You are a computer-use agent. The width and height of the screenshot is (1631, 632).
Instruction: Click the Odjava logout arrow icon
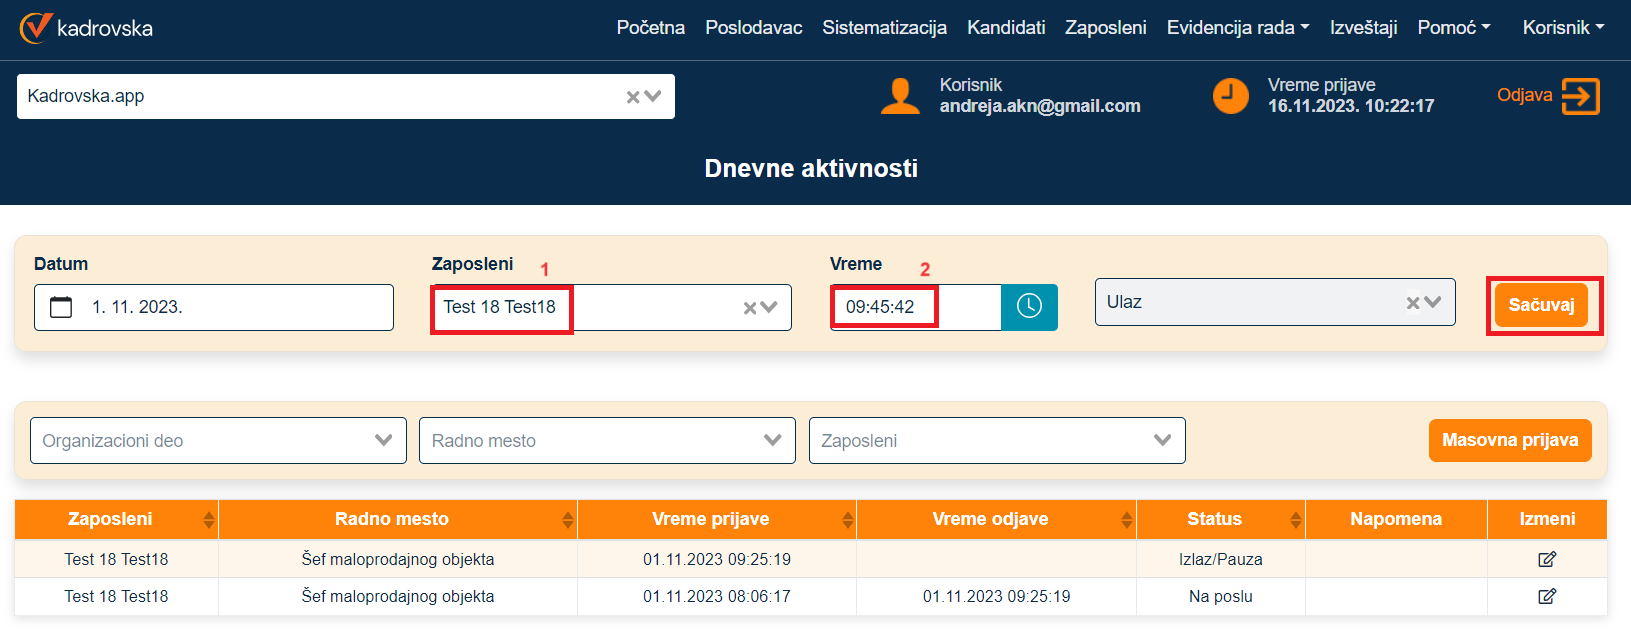[x=1580, y=96]
